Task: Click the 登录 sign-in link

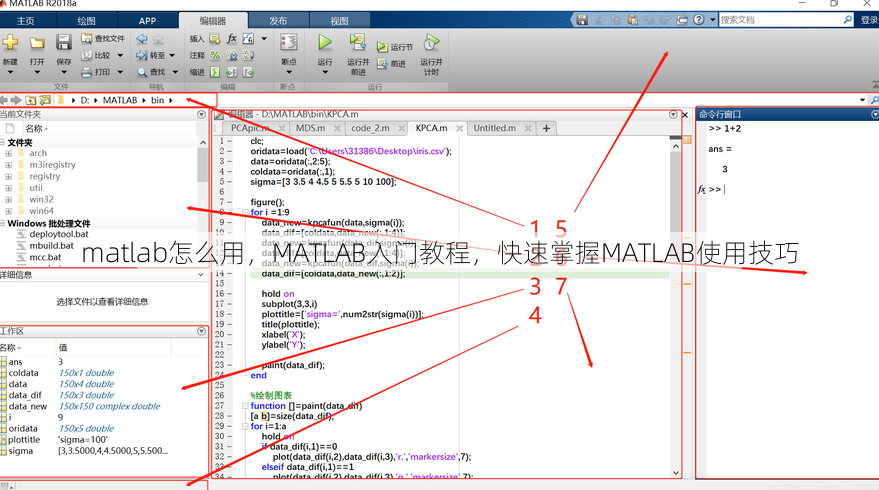Action: (869, 20)
